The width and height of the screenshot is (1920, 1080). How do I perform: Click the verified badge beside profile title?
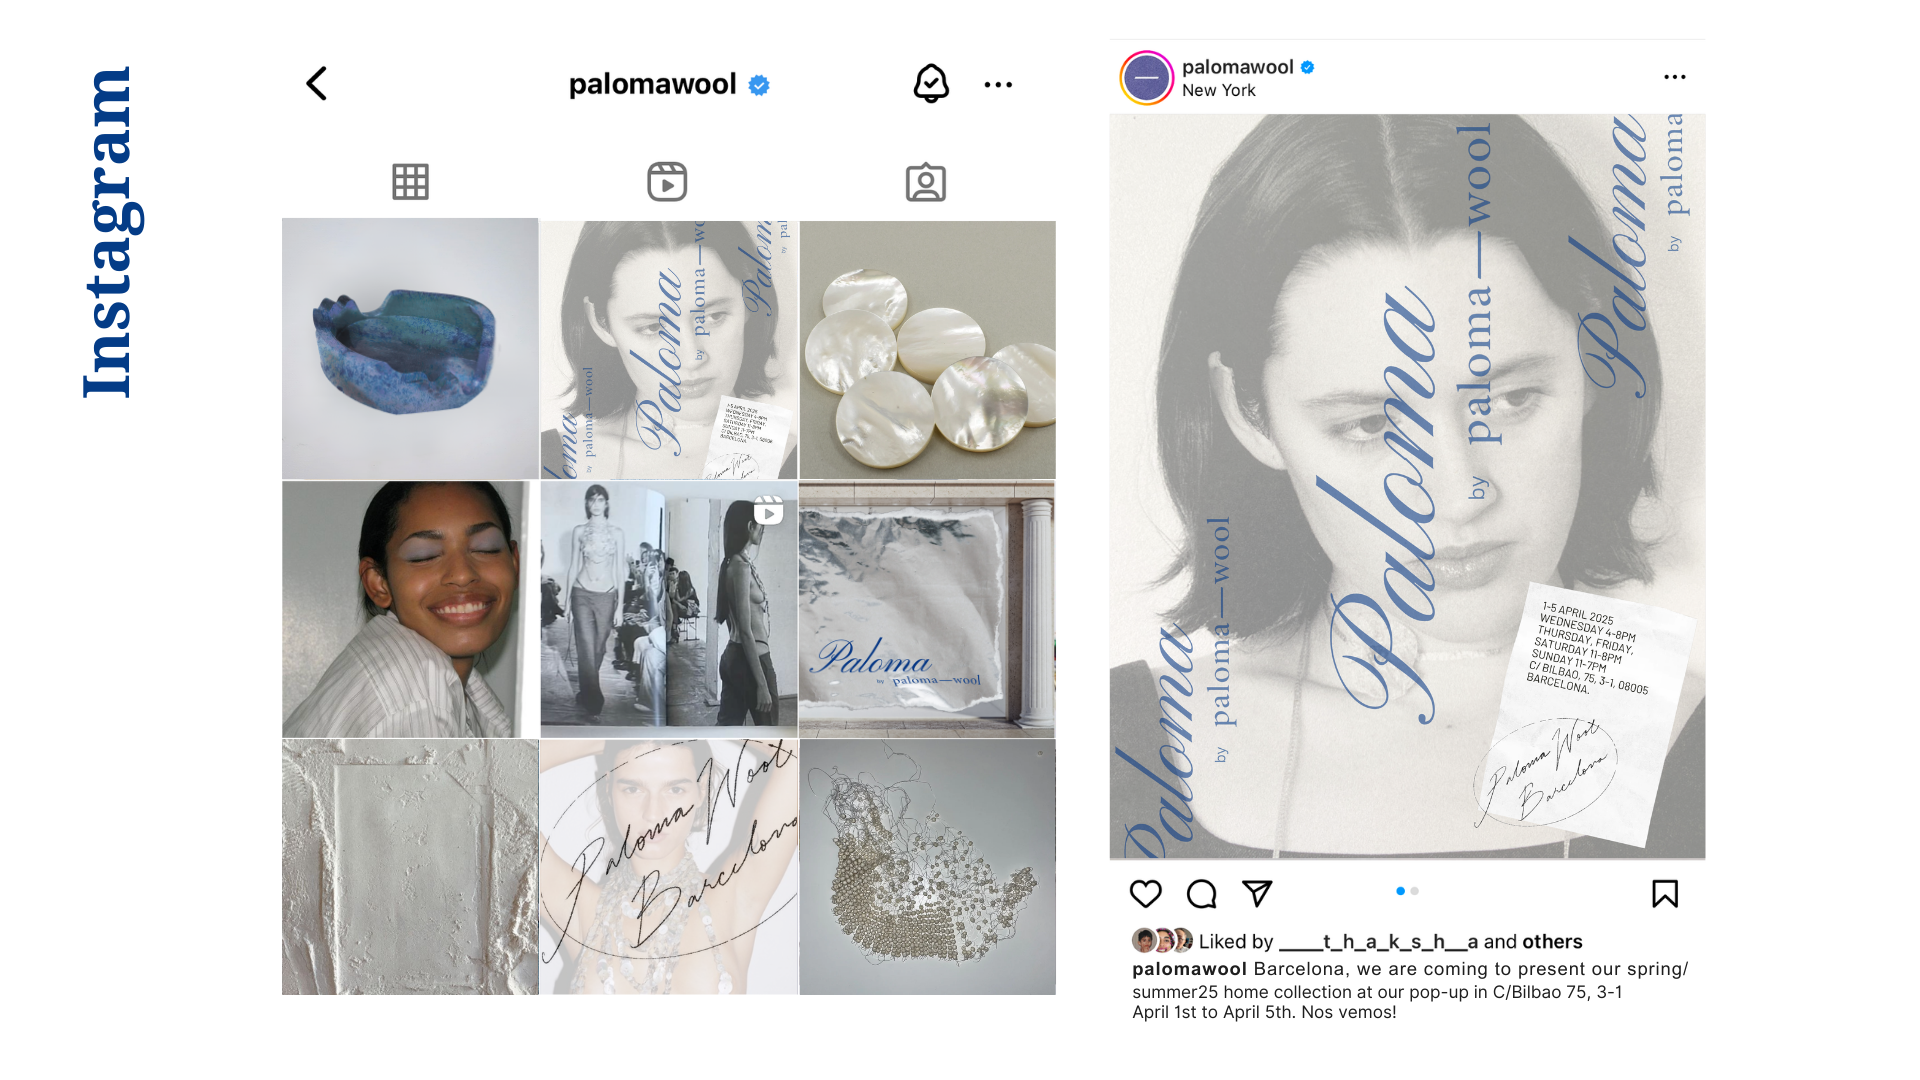pyautogui.click(x=759, y=86)
